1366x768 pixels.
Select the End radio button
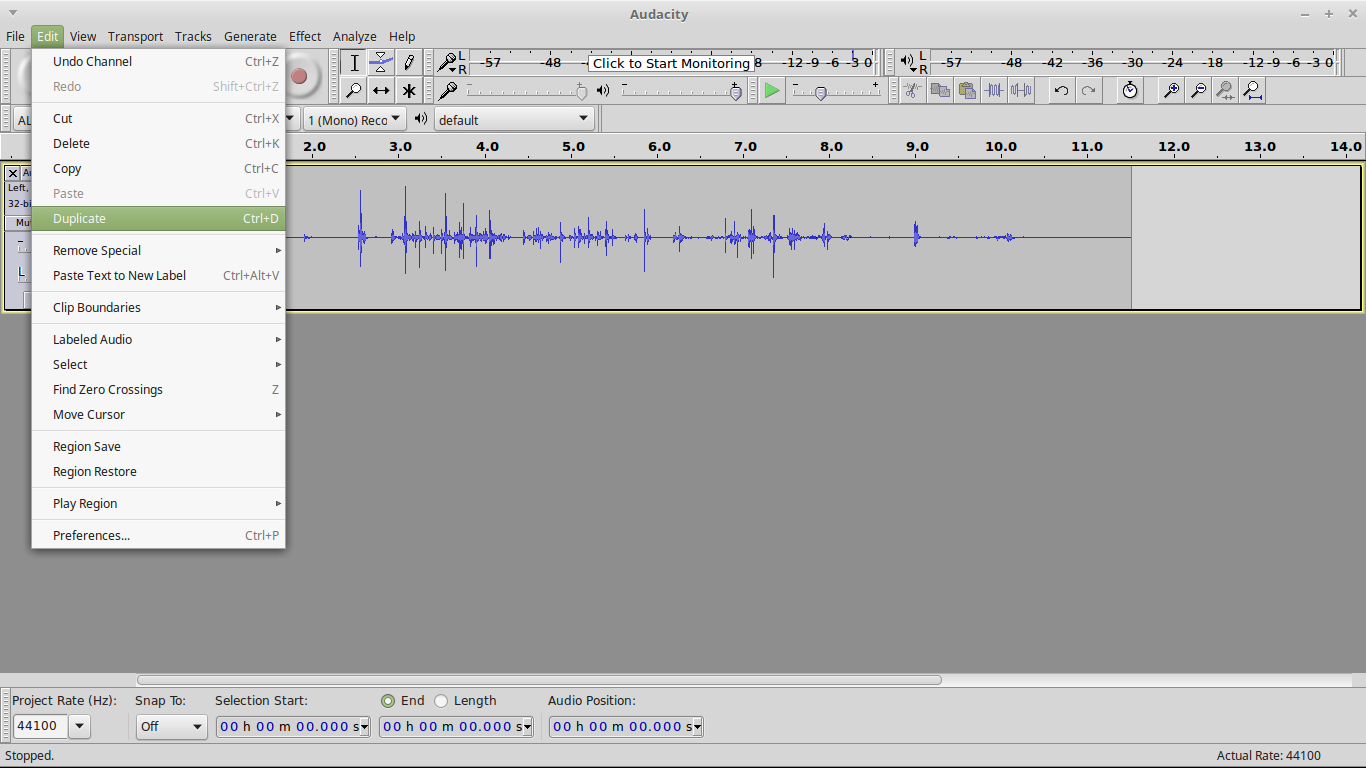click(388, 701)
